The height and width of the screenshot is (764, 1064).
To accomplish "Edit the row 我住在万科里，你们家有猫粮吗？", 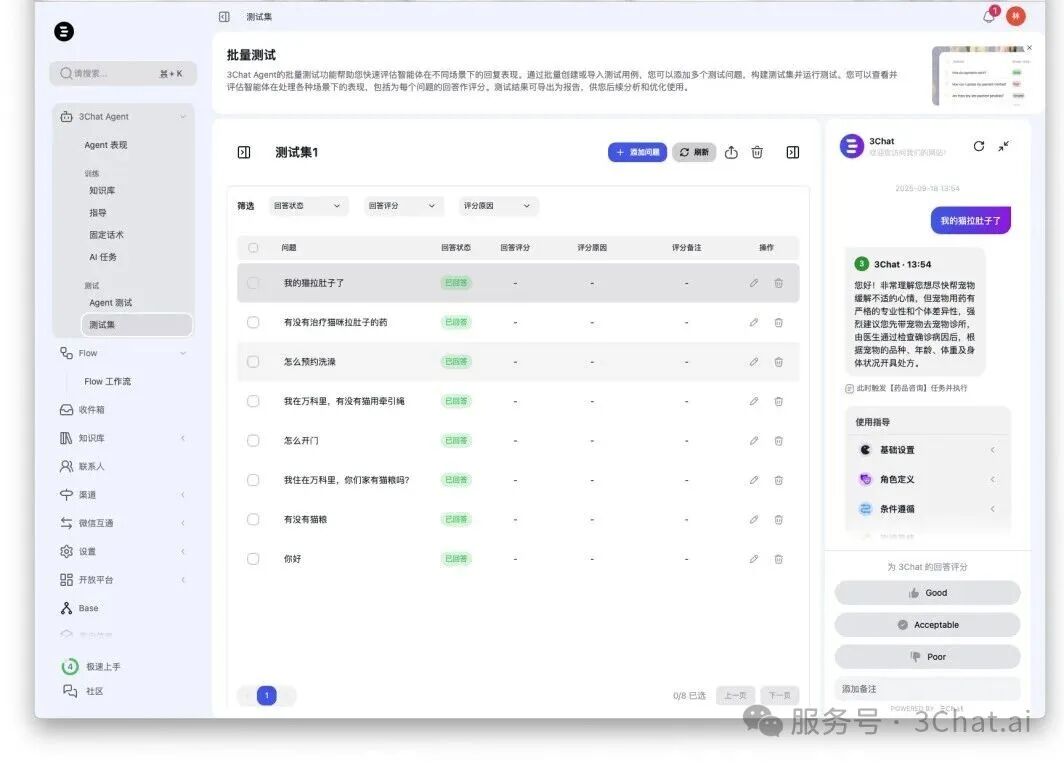I will (754, 480).
